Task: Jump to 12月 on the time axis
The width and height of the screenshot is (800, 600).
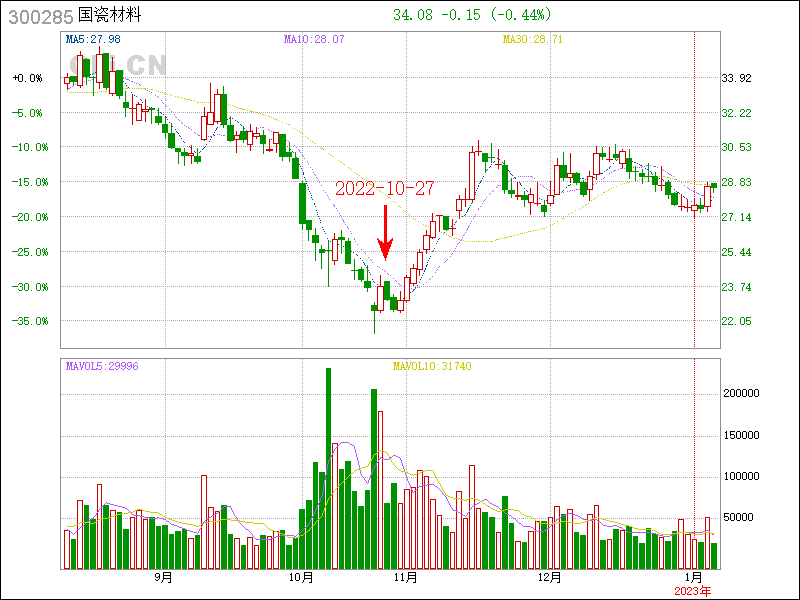Action: click(548, 578)
